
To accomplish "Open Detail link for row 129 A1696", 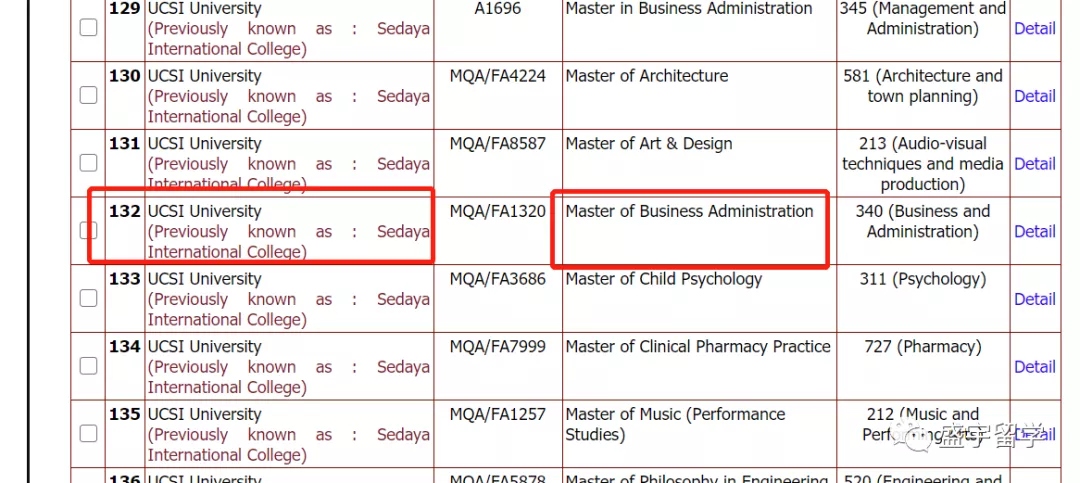I will click(x=1035, y=28).
